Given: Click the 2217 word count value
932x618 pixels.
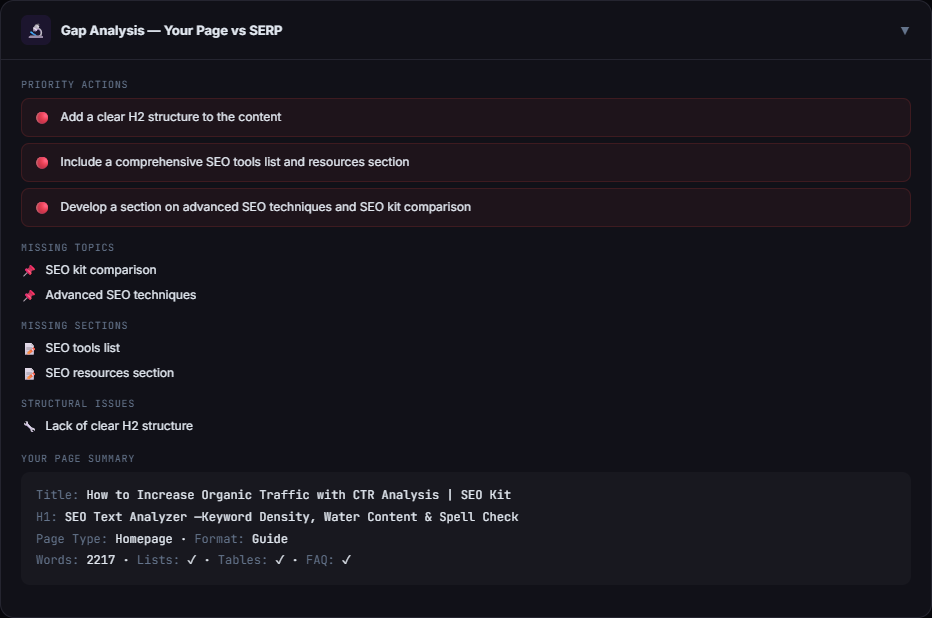Looking at the screenshot, I should click(x=100, y=560).
